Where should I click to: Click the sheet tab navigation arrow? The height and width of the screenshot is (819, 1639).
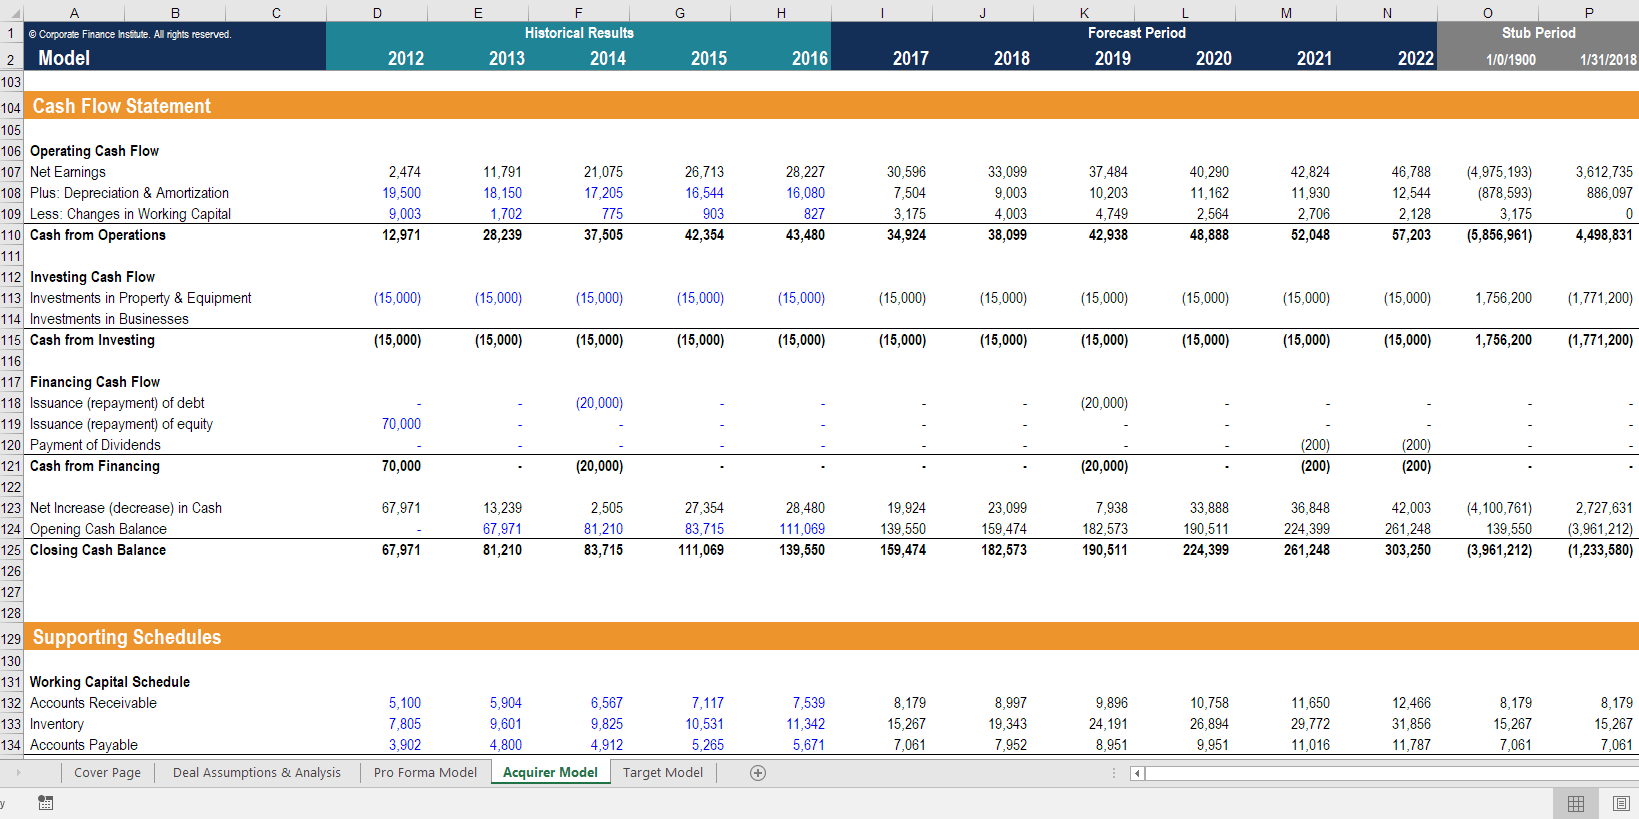[x=17, y=772]
